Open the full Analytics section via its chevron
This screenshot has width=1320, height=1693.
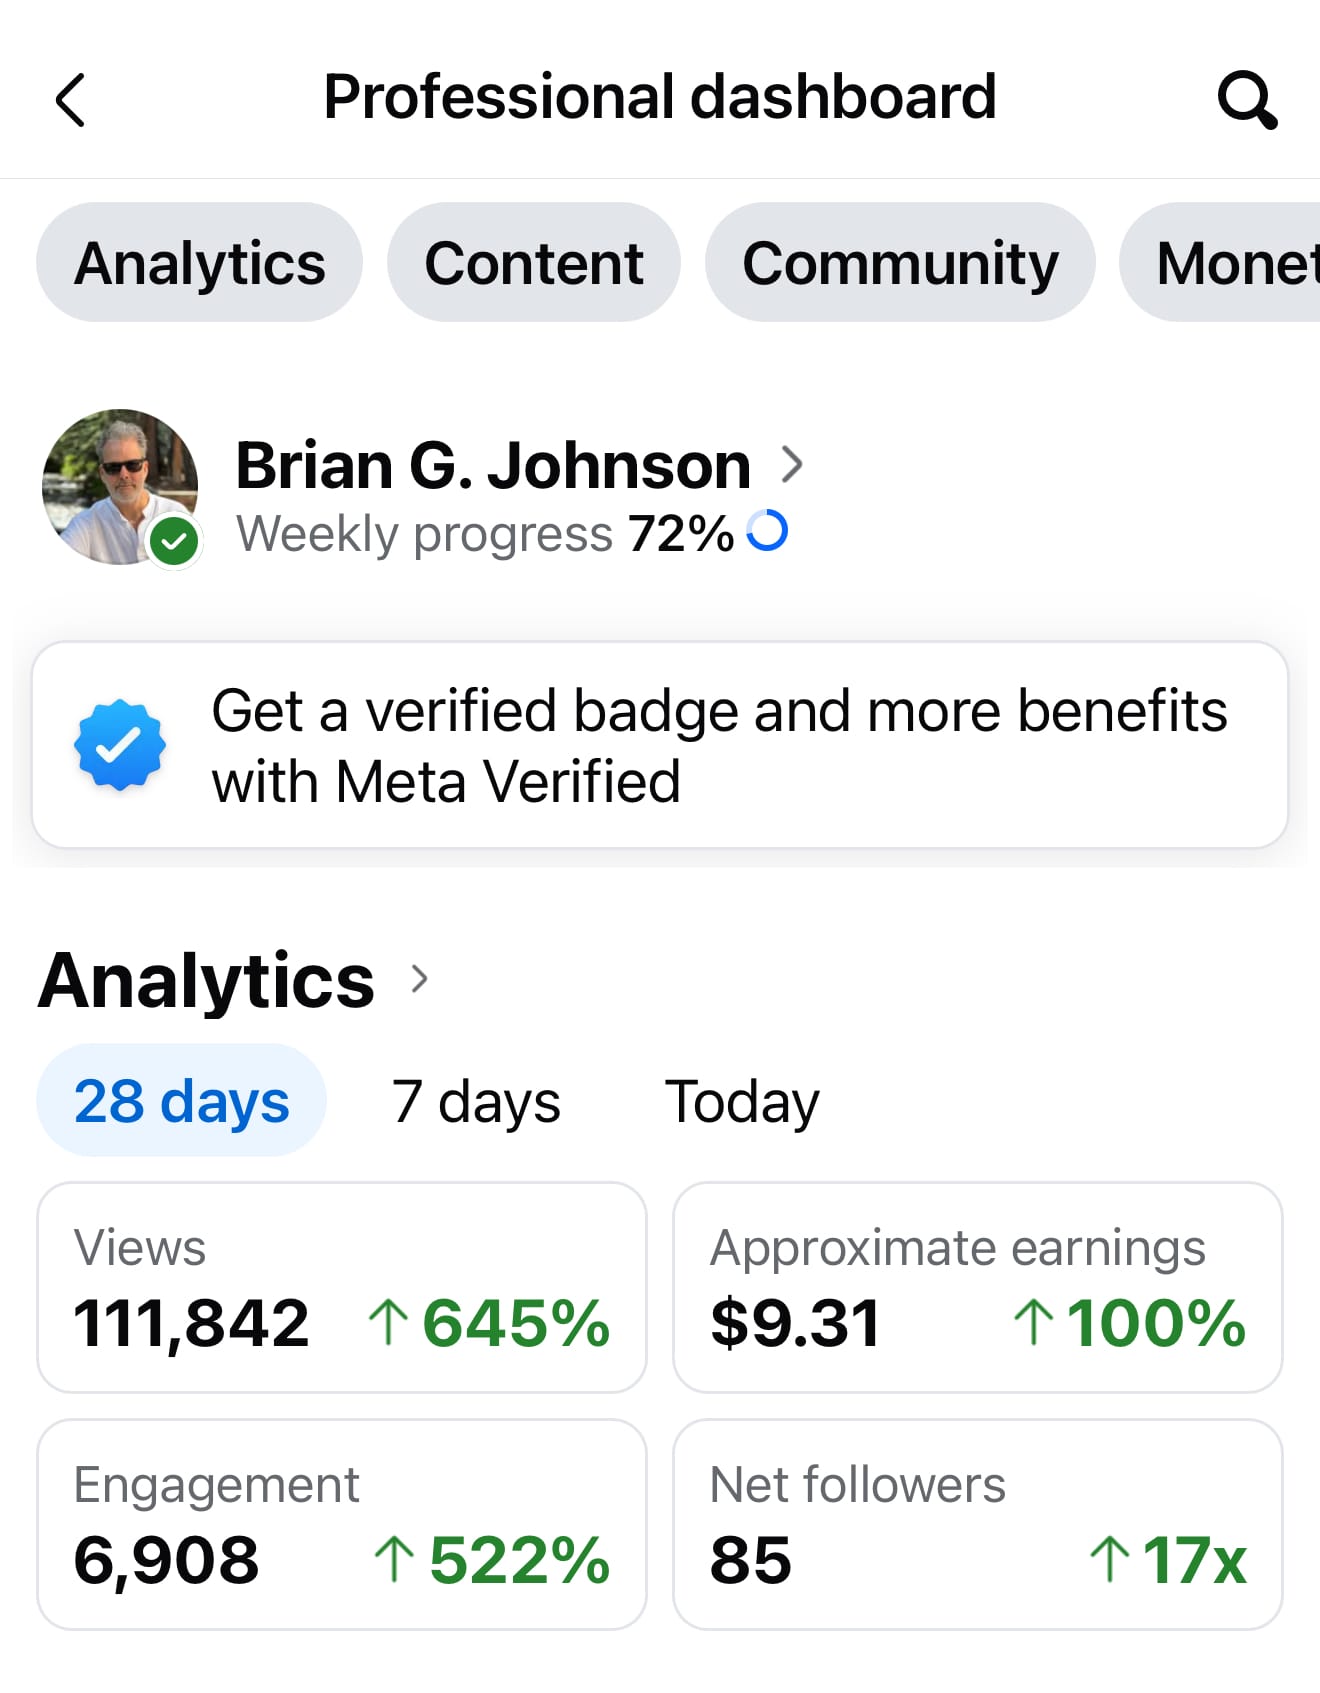pos(419,980)
